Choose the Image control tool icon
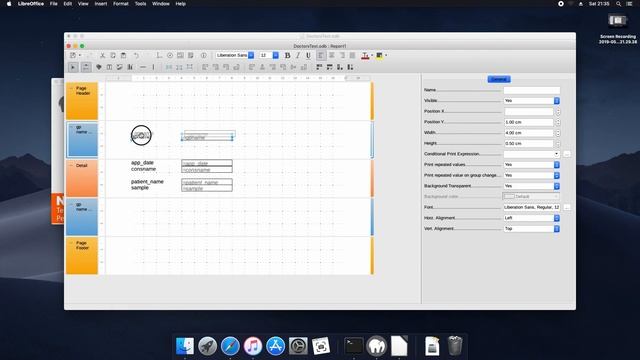The image size is (640, 360). pos(120,67)
